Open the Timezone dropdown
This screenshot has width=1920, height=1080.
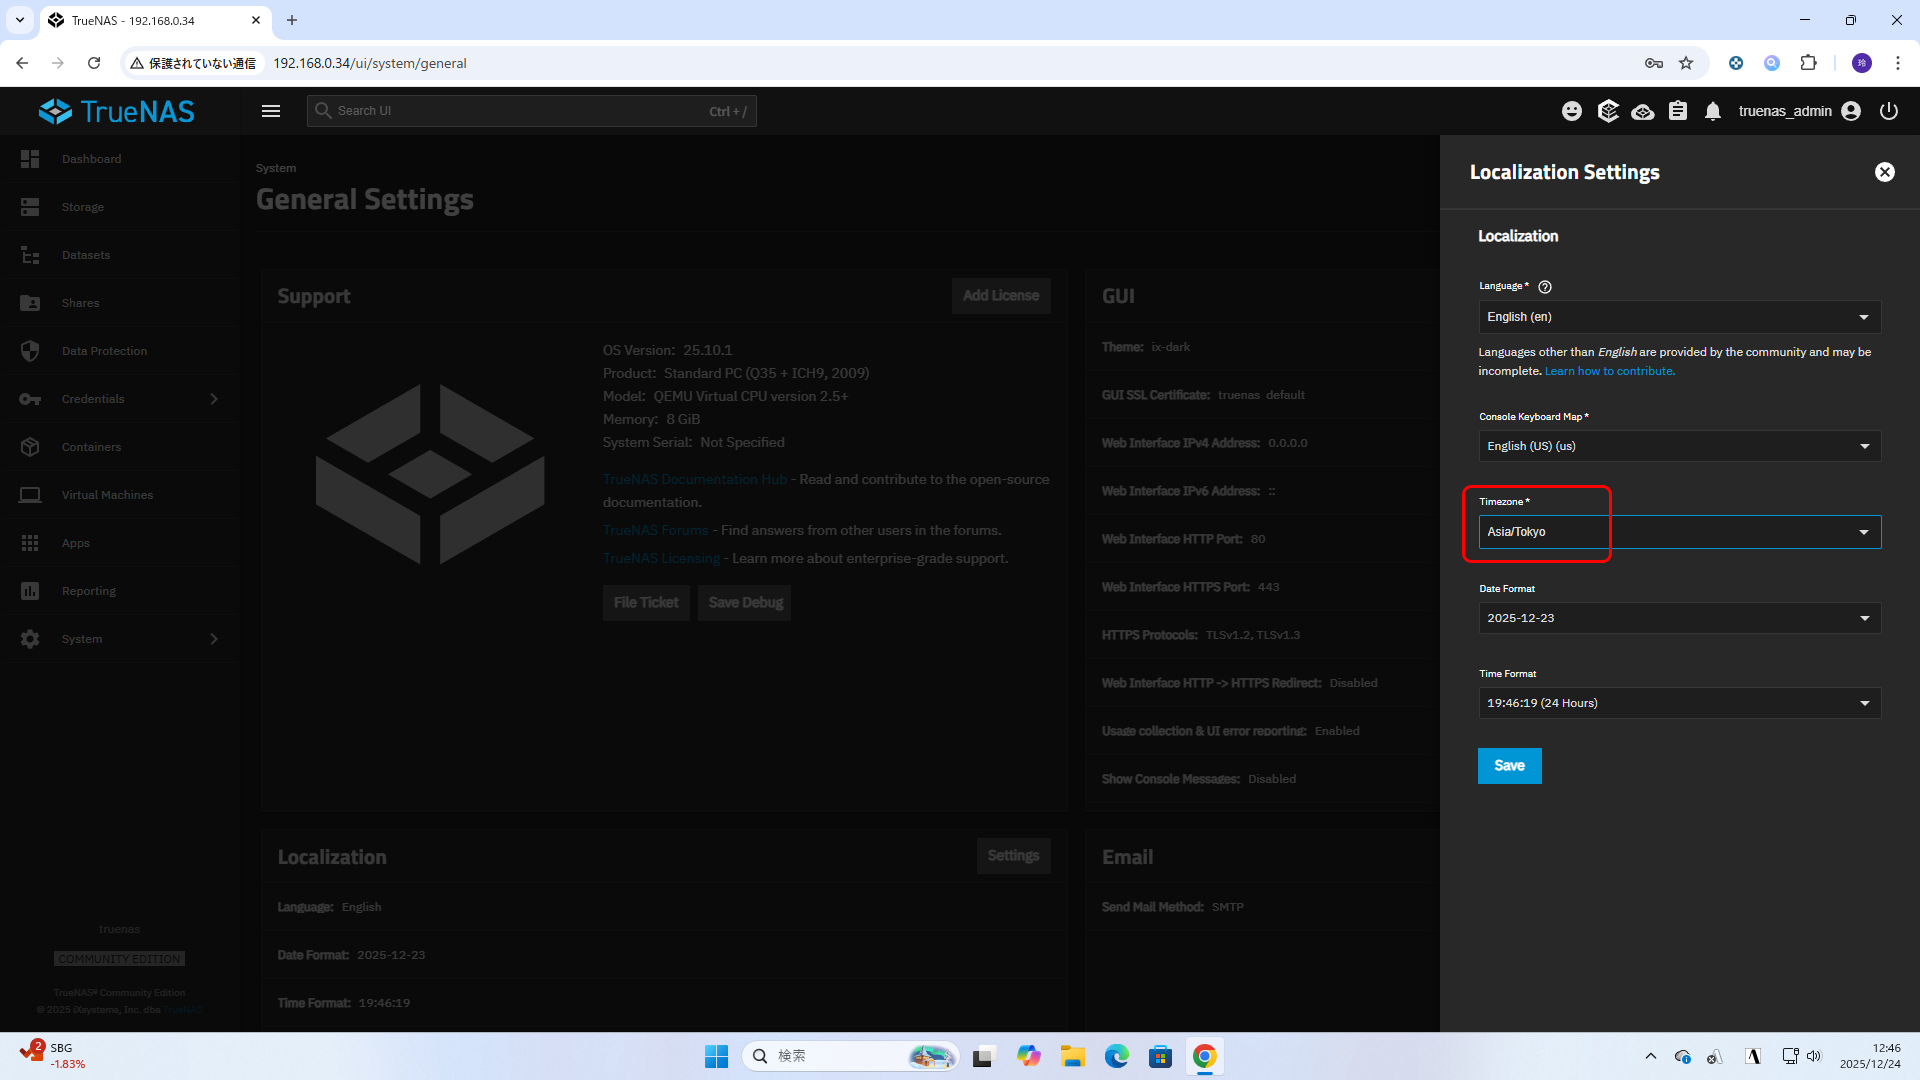pyautogui.click(x=1679, y=532)
